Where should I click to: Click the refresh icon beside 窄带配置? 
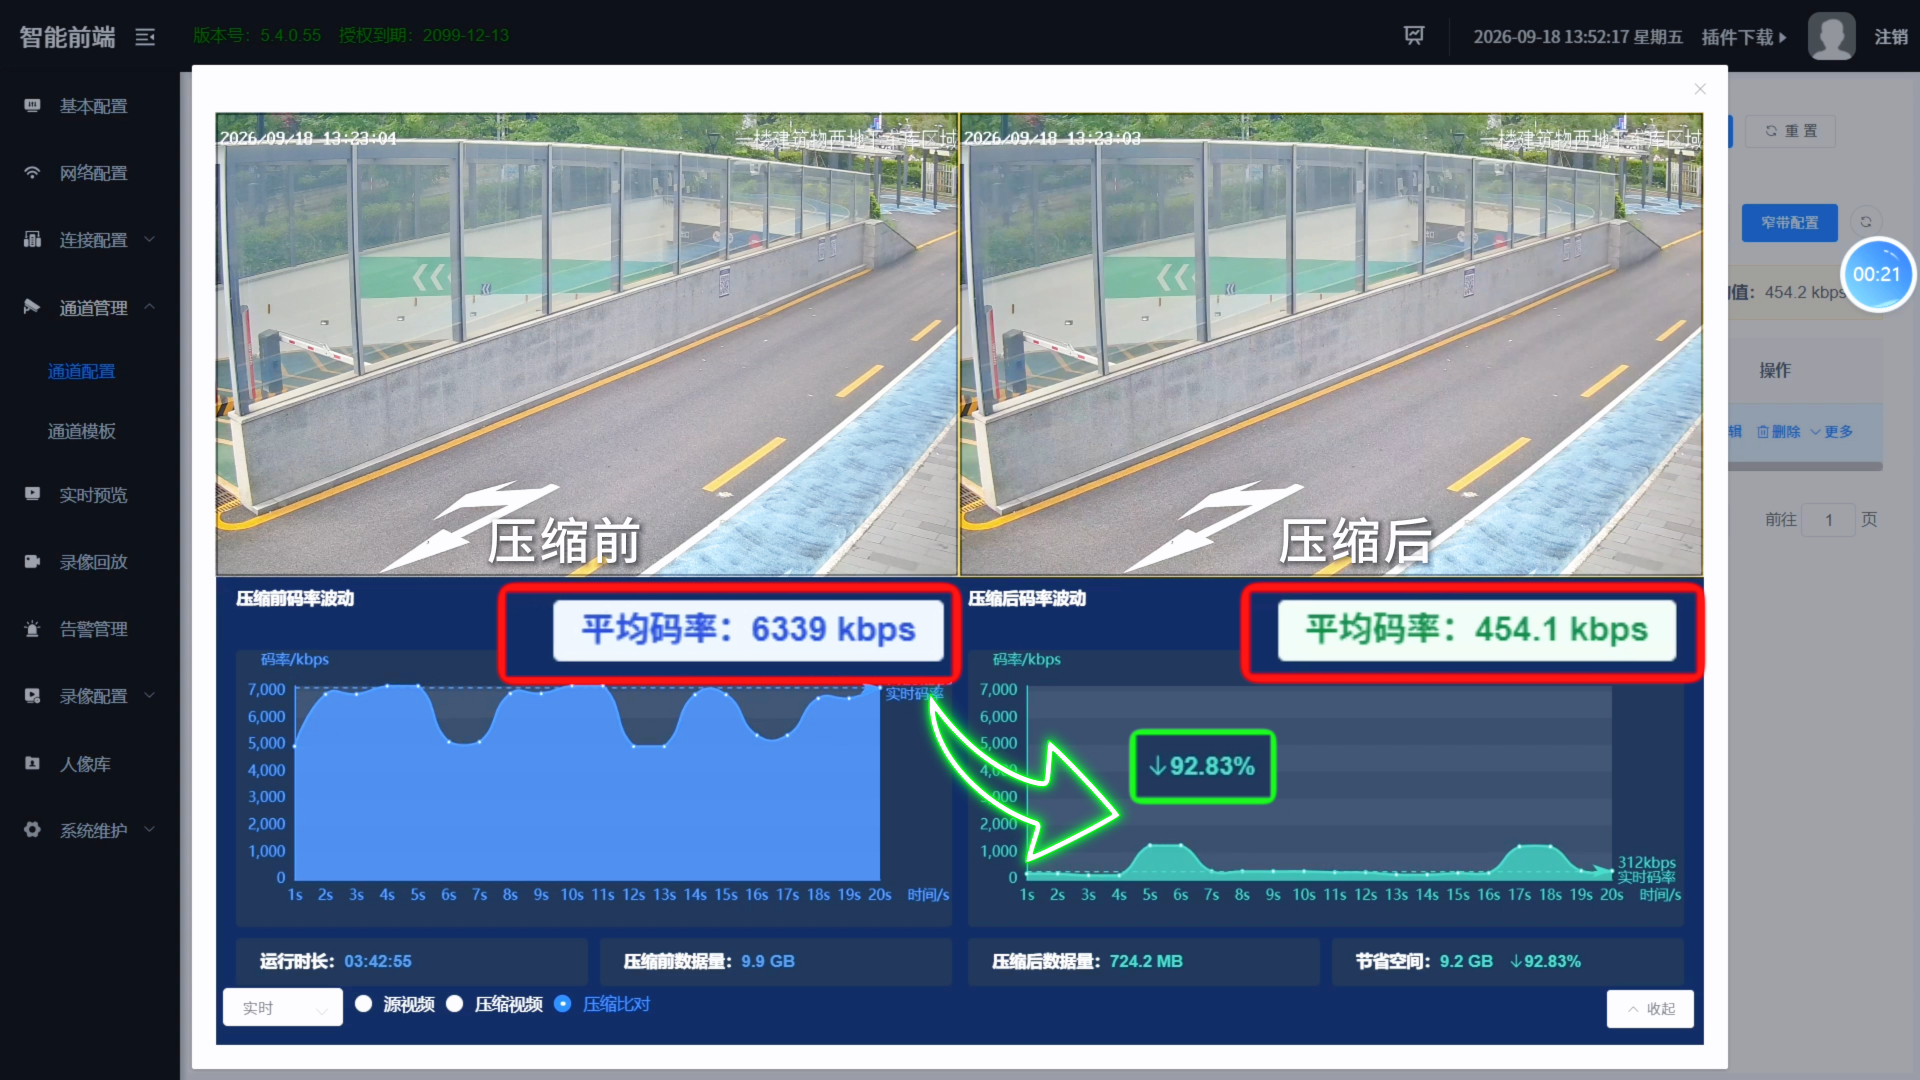[1865, 222]
